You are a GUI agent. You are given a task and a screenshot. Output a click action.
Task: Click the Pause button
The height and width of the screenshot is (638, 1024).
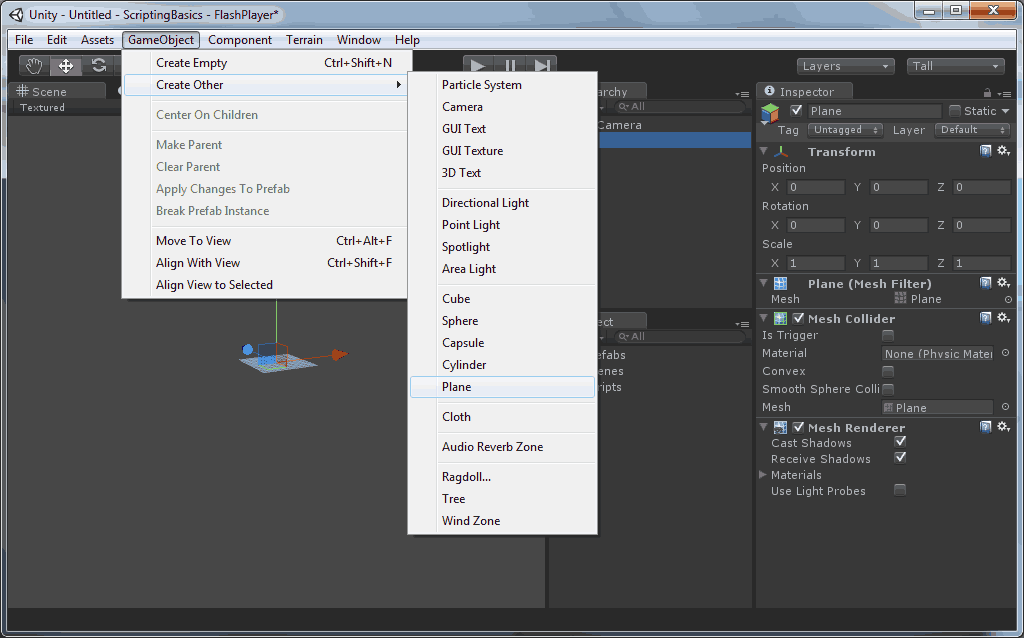coord(510,65)
